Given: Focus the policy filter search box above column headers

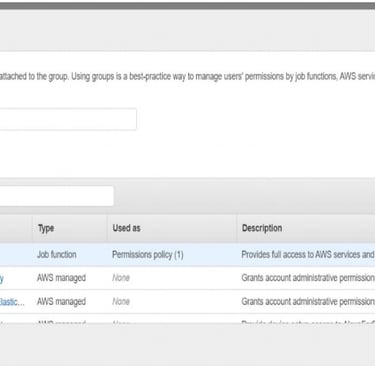Looking at the screenshot, I should click(57, 196).
